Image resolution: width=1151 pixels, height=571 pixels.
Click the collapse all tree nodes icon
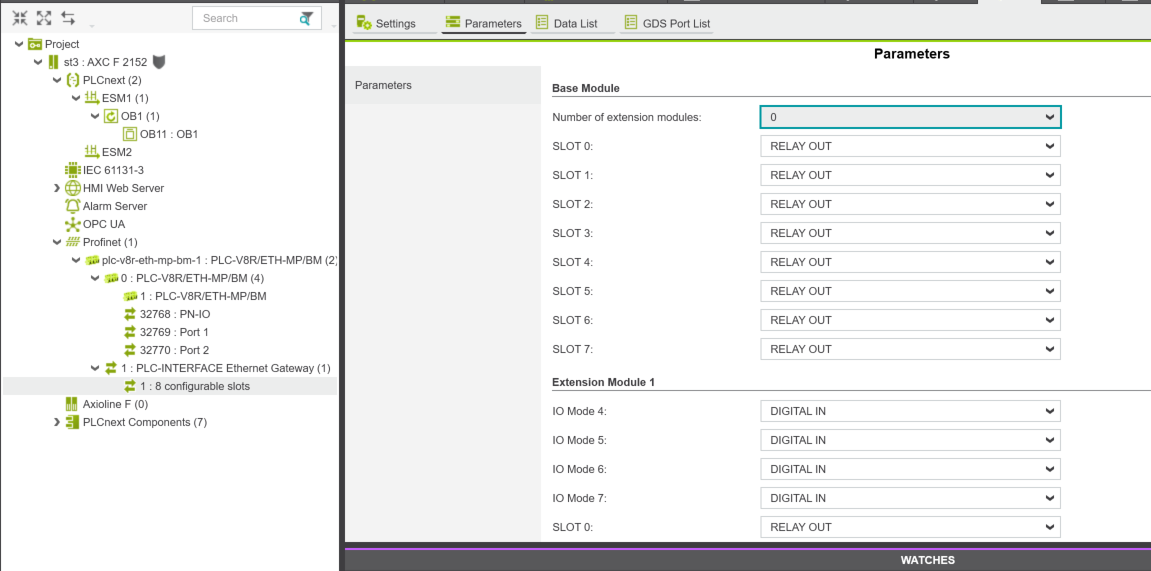20,18
